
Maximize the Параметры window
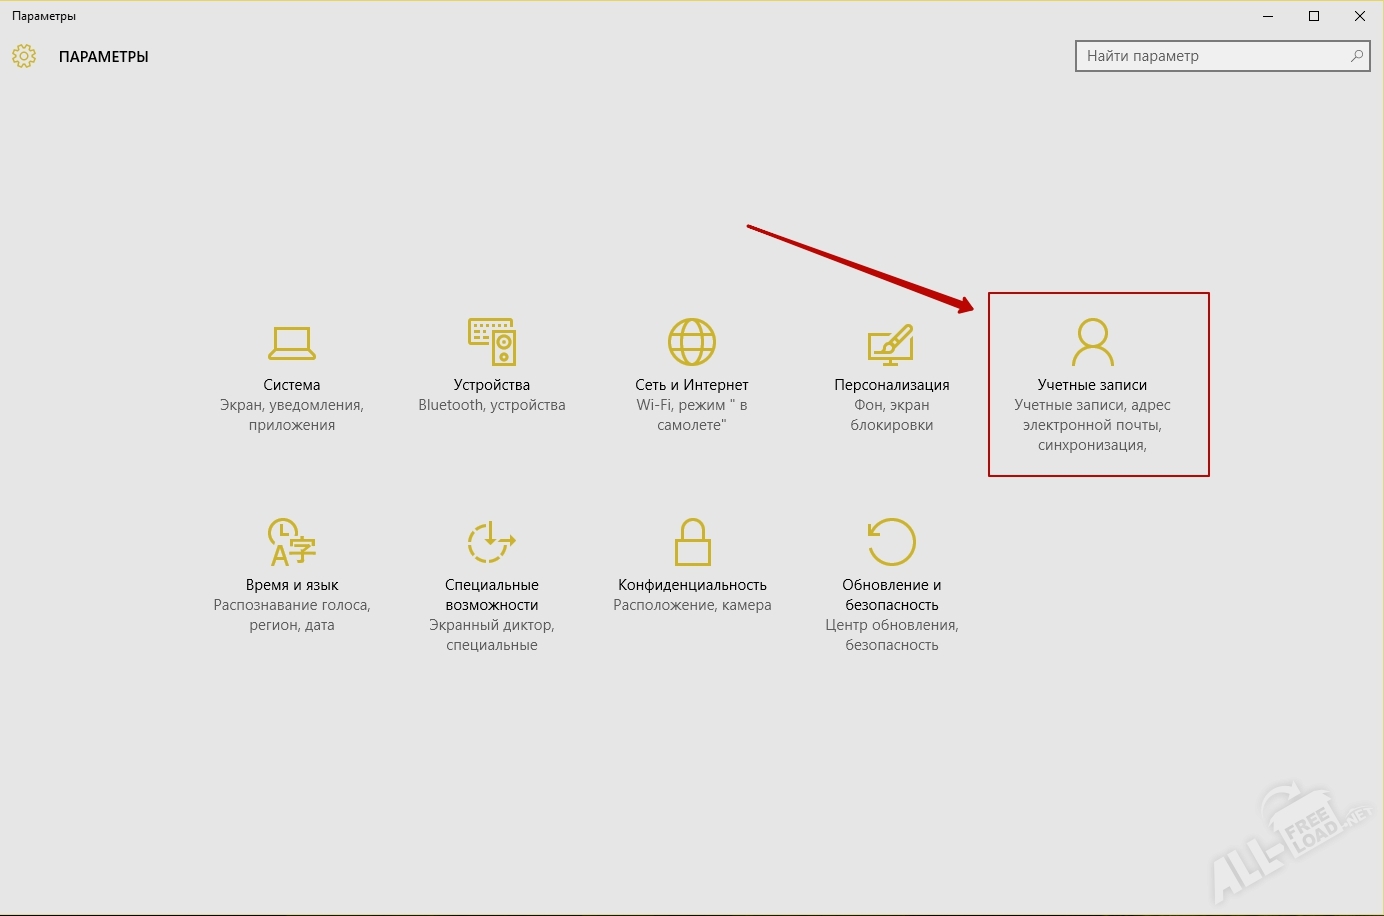[1314, 16]
